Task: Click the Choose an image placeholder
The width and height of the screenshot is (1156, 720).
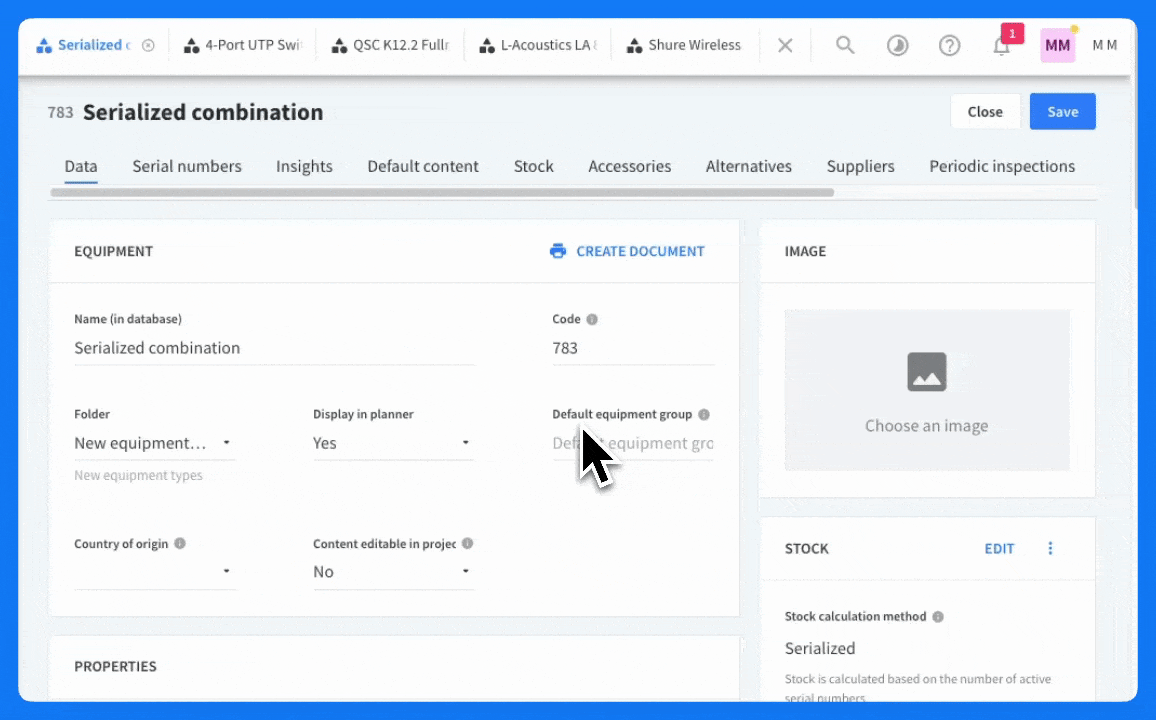Action: click(x=926, y=390)
